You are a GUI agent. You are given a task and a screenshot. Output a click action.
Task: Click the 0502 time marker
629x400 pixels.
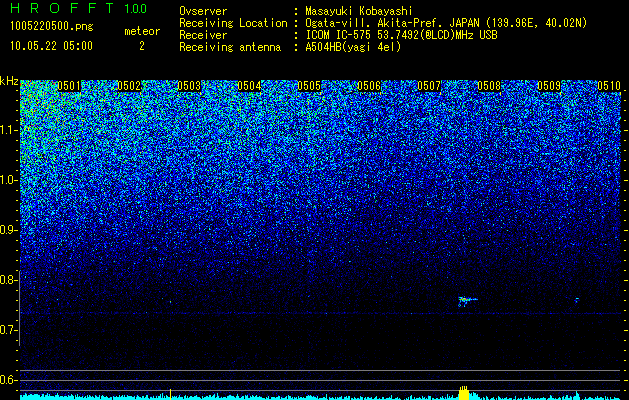click(x=129, y=86)
